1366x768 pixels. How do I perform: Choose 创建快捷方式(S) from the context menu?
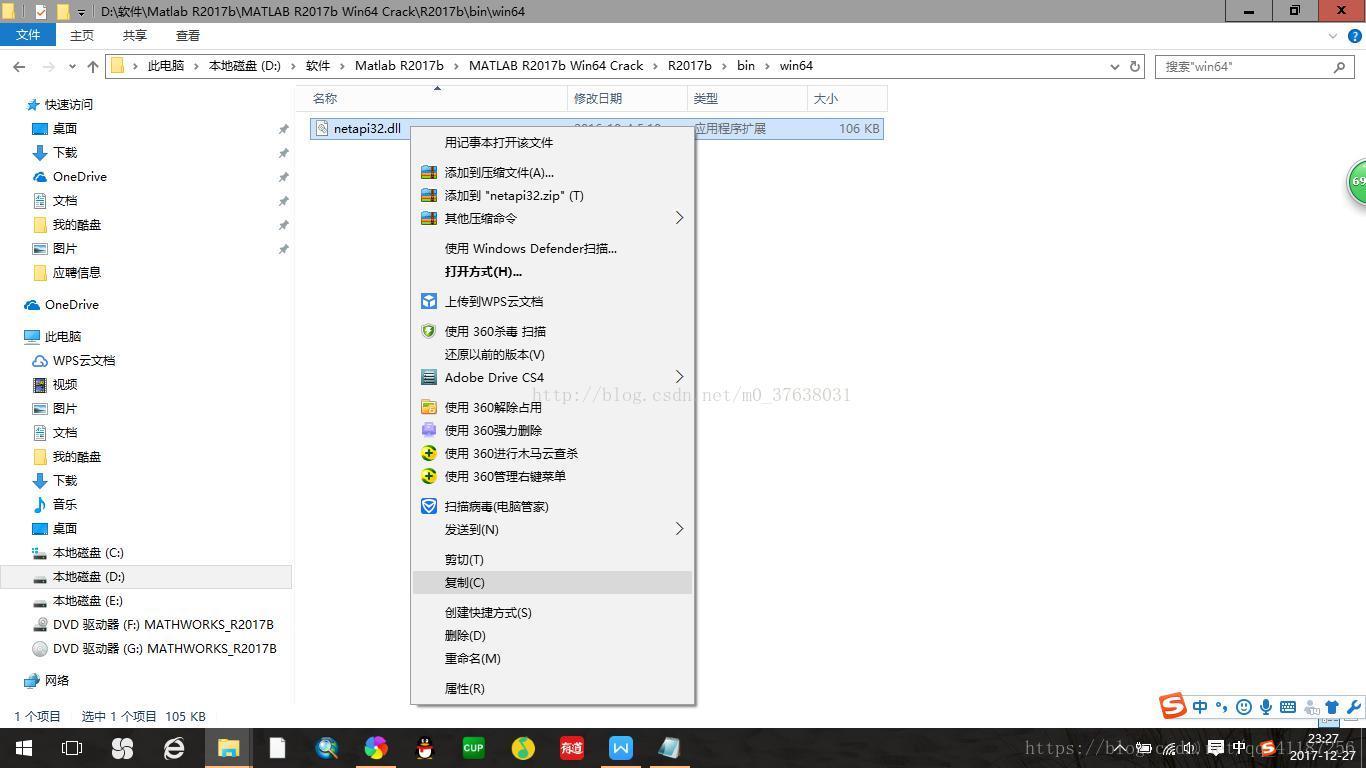coord(552,612)
